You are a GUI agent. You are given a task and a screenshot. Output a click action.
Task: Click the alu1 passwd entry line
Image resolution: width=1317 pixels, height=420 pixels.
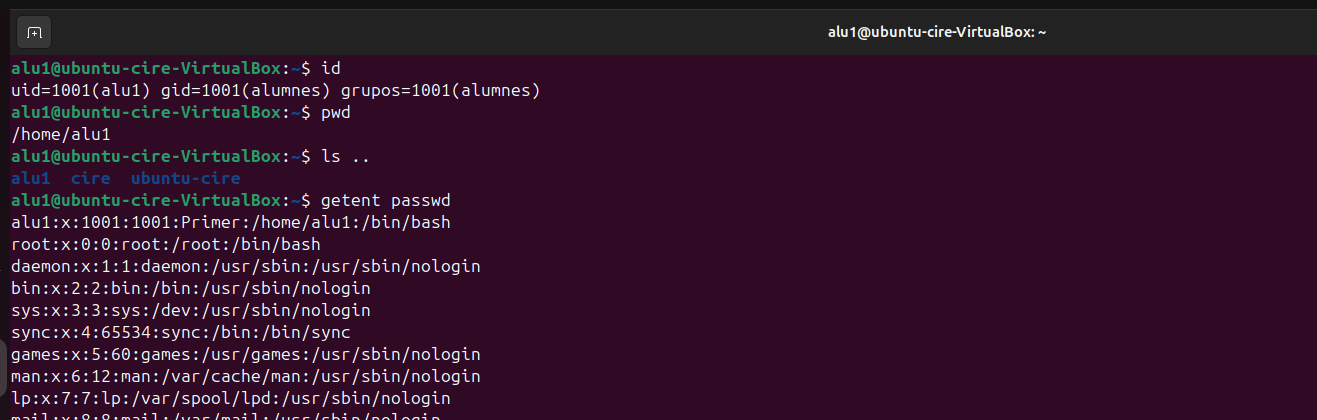point(230,222)
